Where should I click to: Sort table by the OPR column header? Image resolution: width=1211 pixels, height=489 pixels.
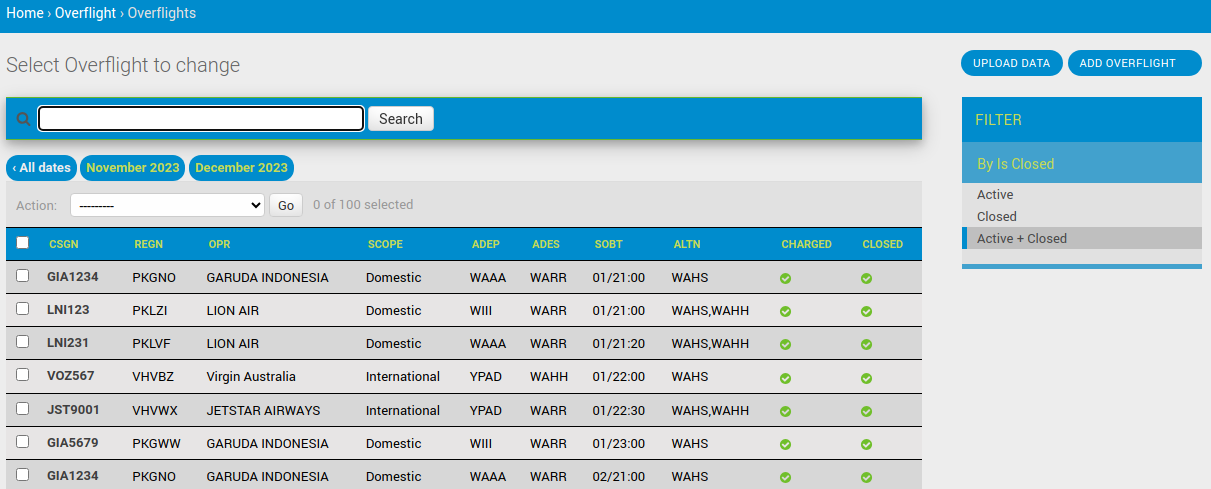tap(219, 244)
